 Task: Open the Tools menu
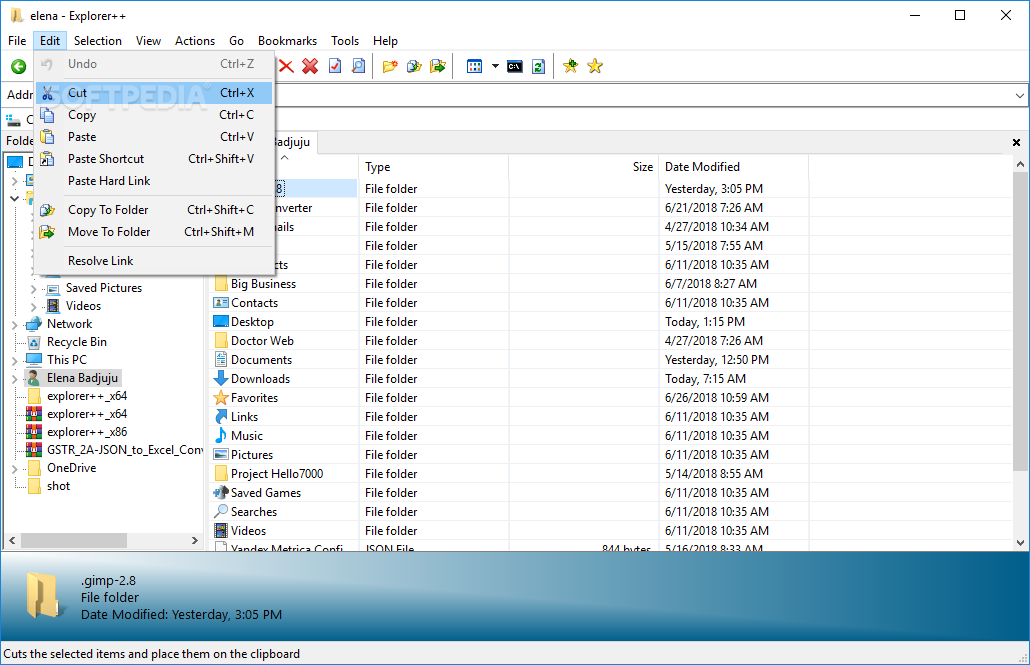coord(345,41)
